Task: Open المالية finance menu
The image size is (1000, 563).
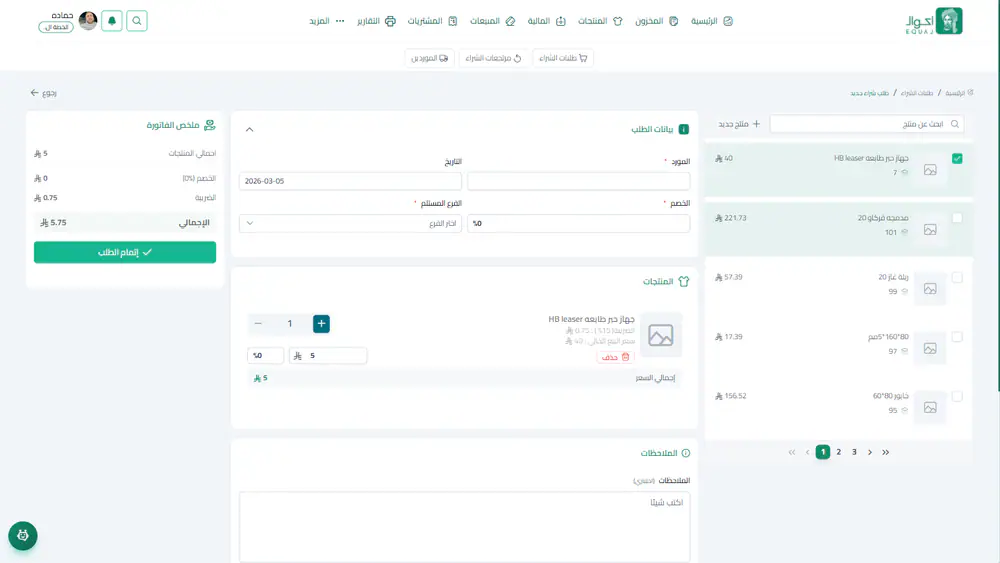Action: pos(547,21)
